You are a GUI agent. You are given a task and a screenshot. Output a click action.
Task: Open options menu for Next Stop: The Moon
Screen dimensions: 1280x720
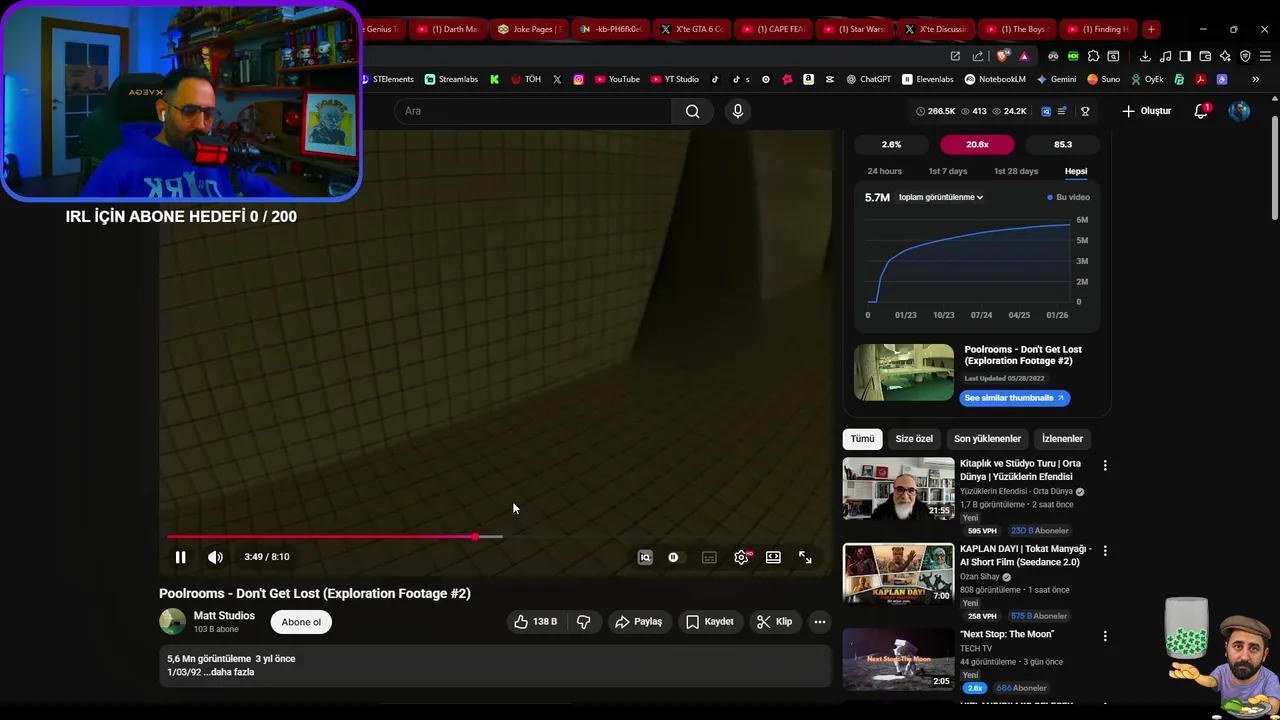pos(1105,635)
